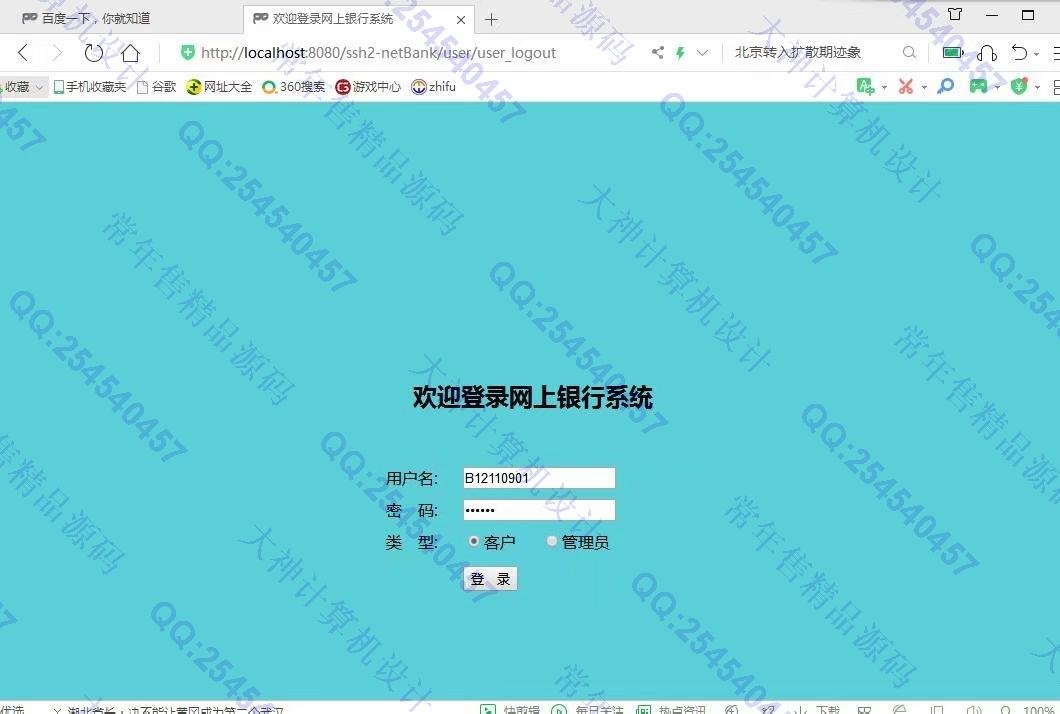The height and width of the screenshot is (714, 1060).
Task: Open the 游戏中心 bookmark
Action: tap(368, 87)
